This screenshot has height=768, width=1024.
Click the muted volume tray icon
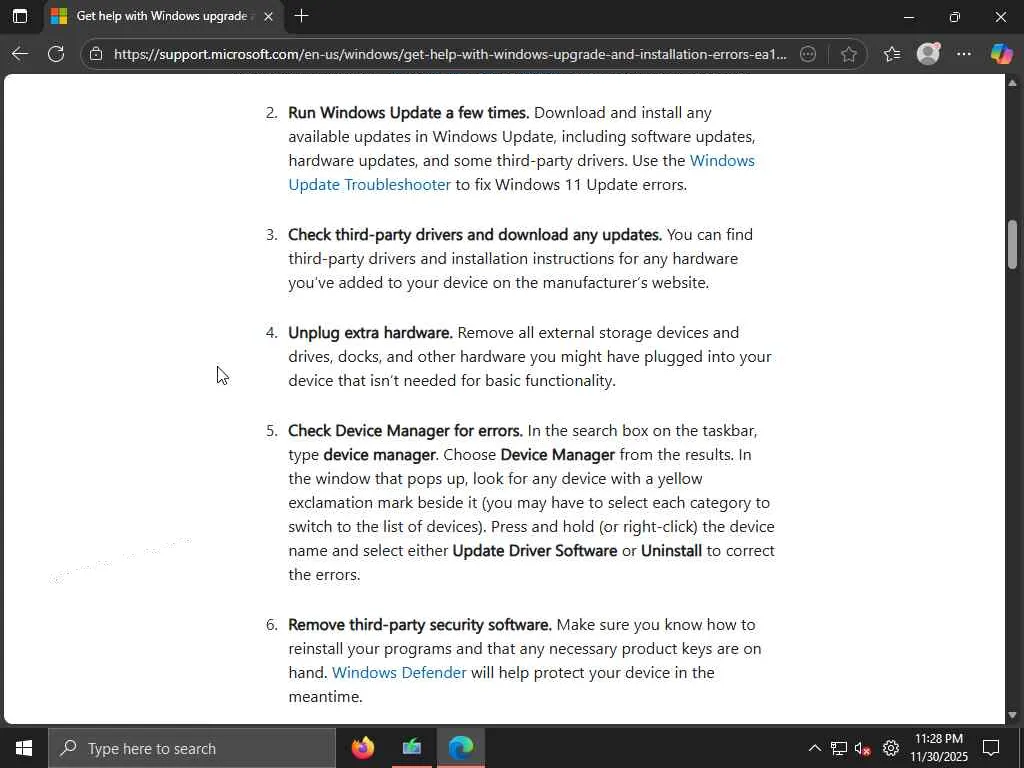pos(863,748)
